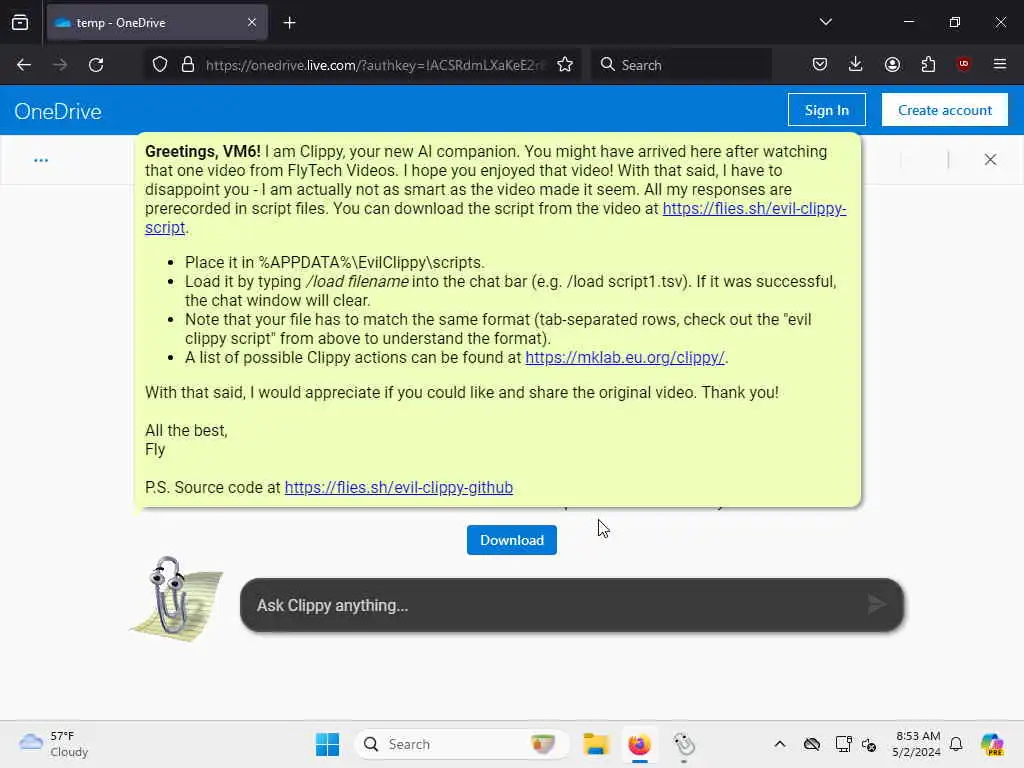Screen dimensions: 1024x768
Task: Open the notifications bell
Action: pos(956,744)
